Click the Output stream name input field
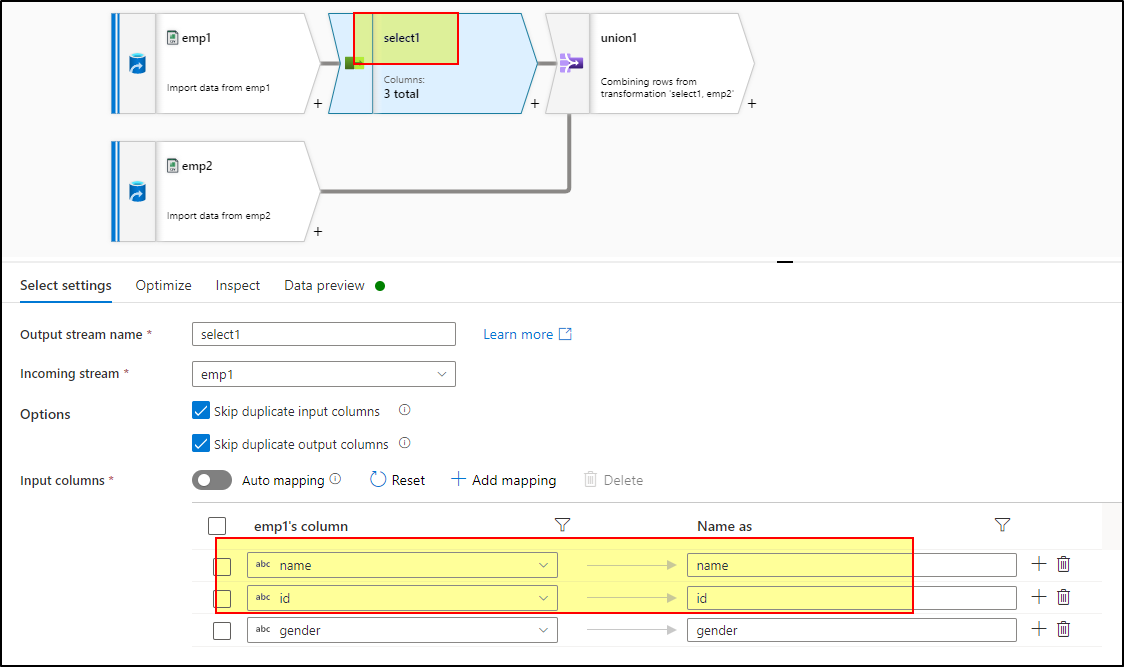This screenshot has height=667, width=1124. coord(323,334)
